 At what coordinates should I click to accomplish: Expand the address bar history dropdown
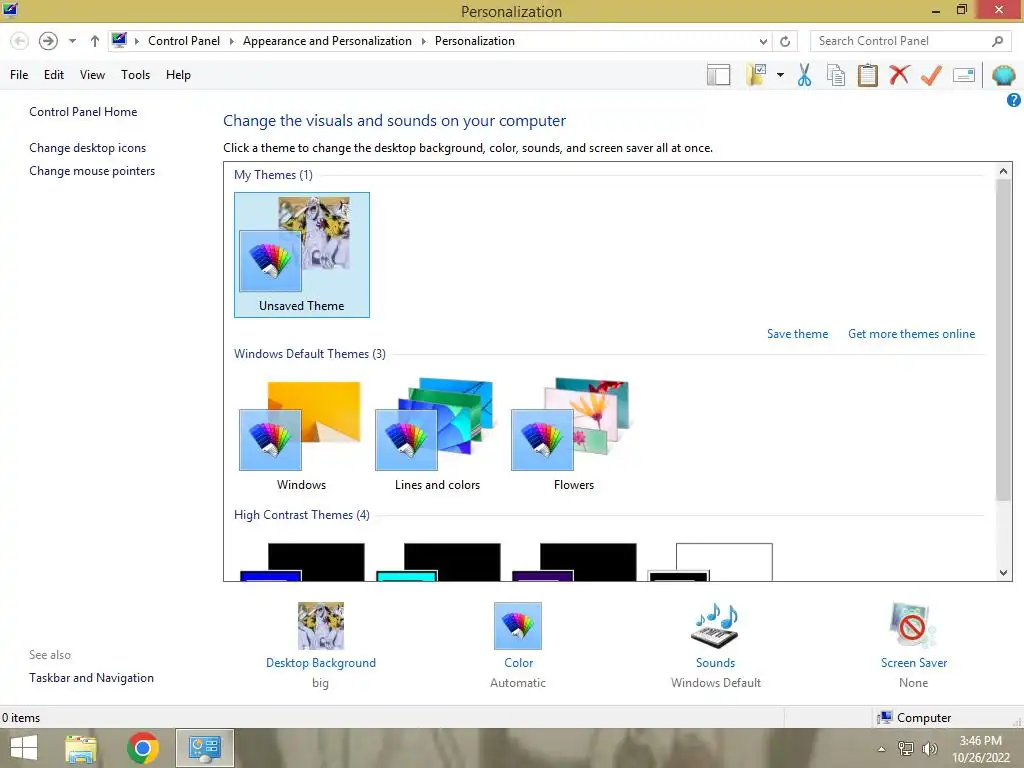click(x=763, y=41)
